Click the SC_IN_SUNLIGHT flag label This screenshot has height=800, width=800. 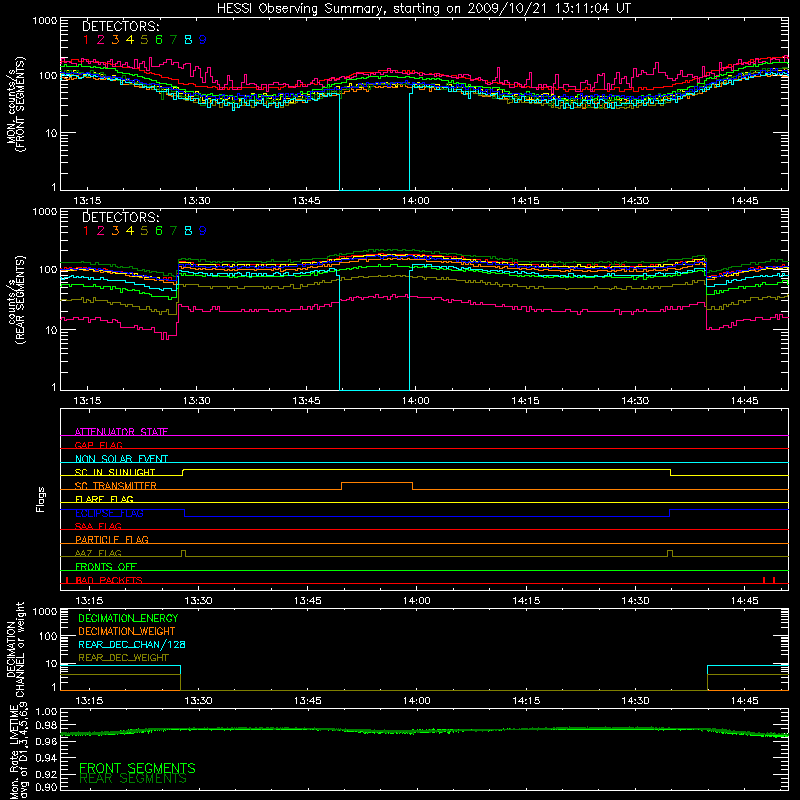(x=115, y=472)
